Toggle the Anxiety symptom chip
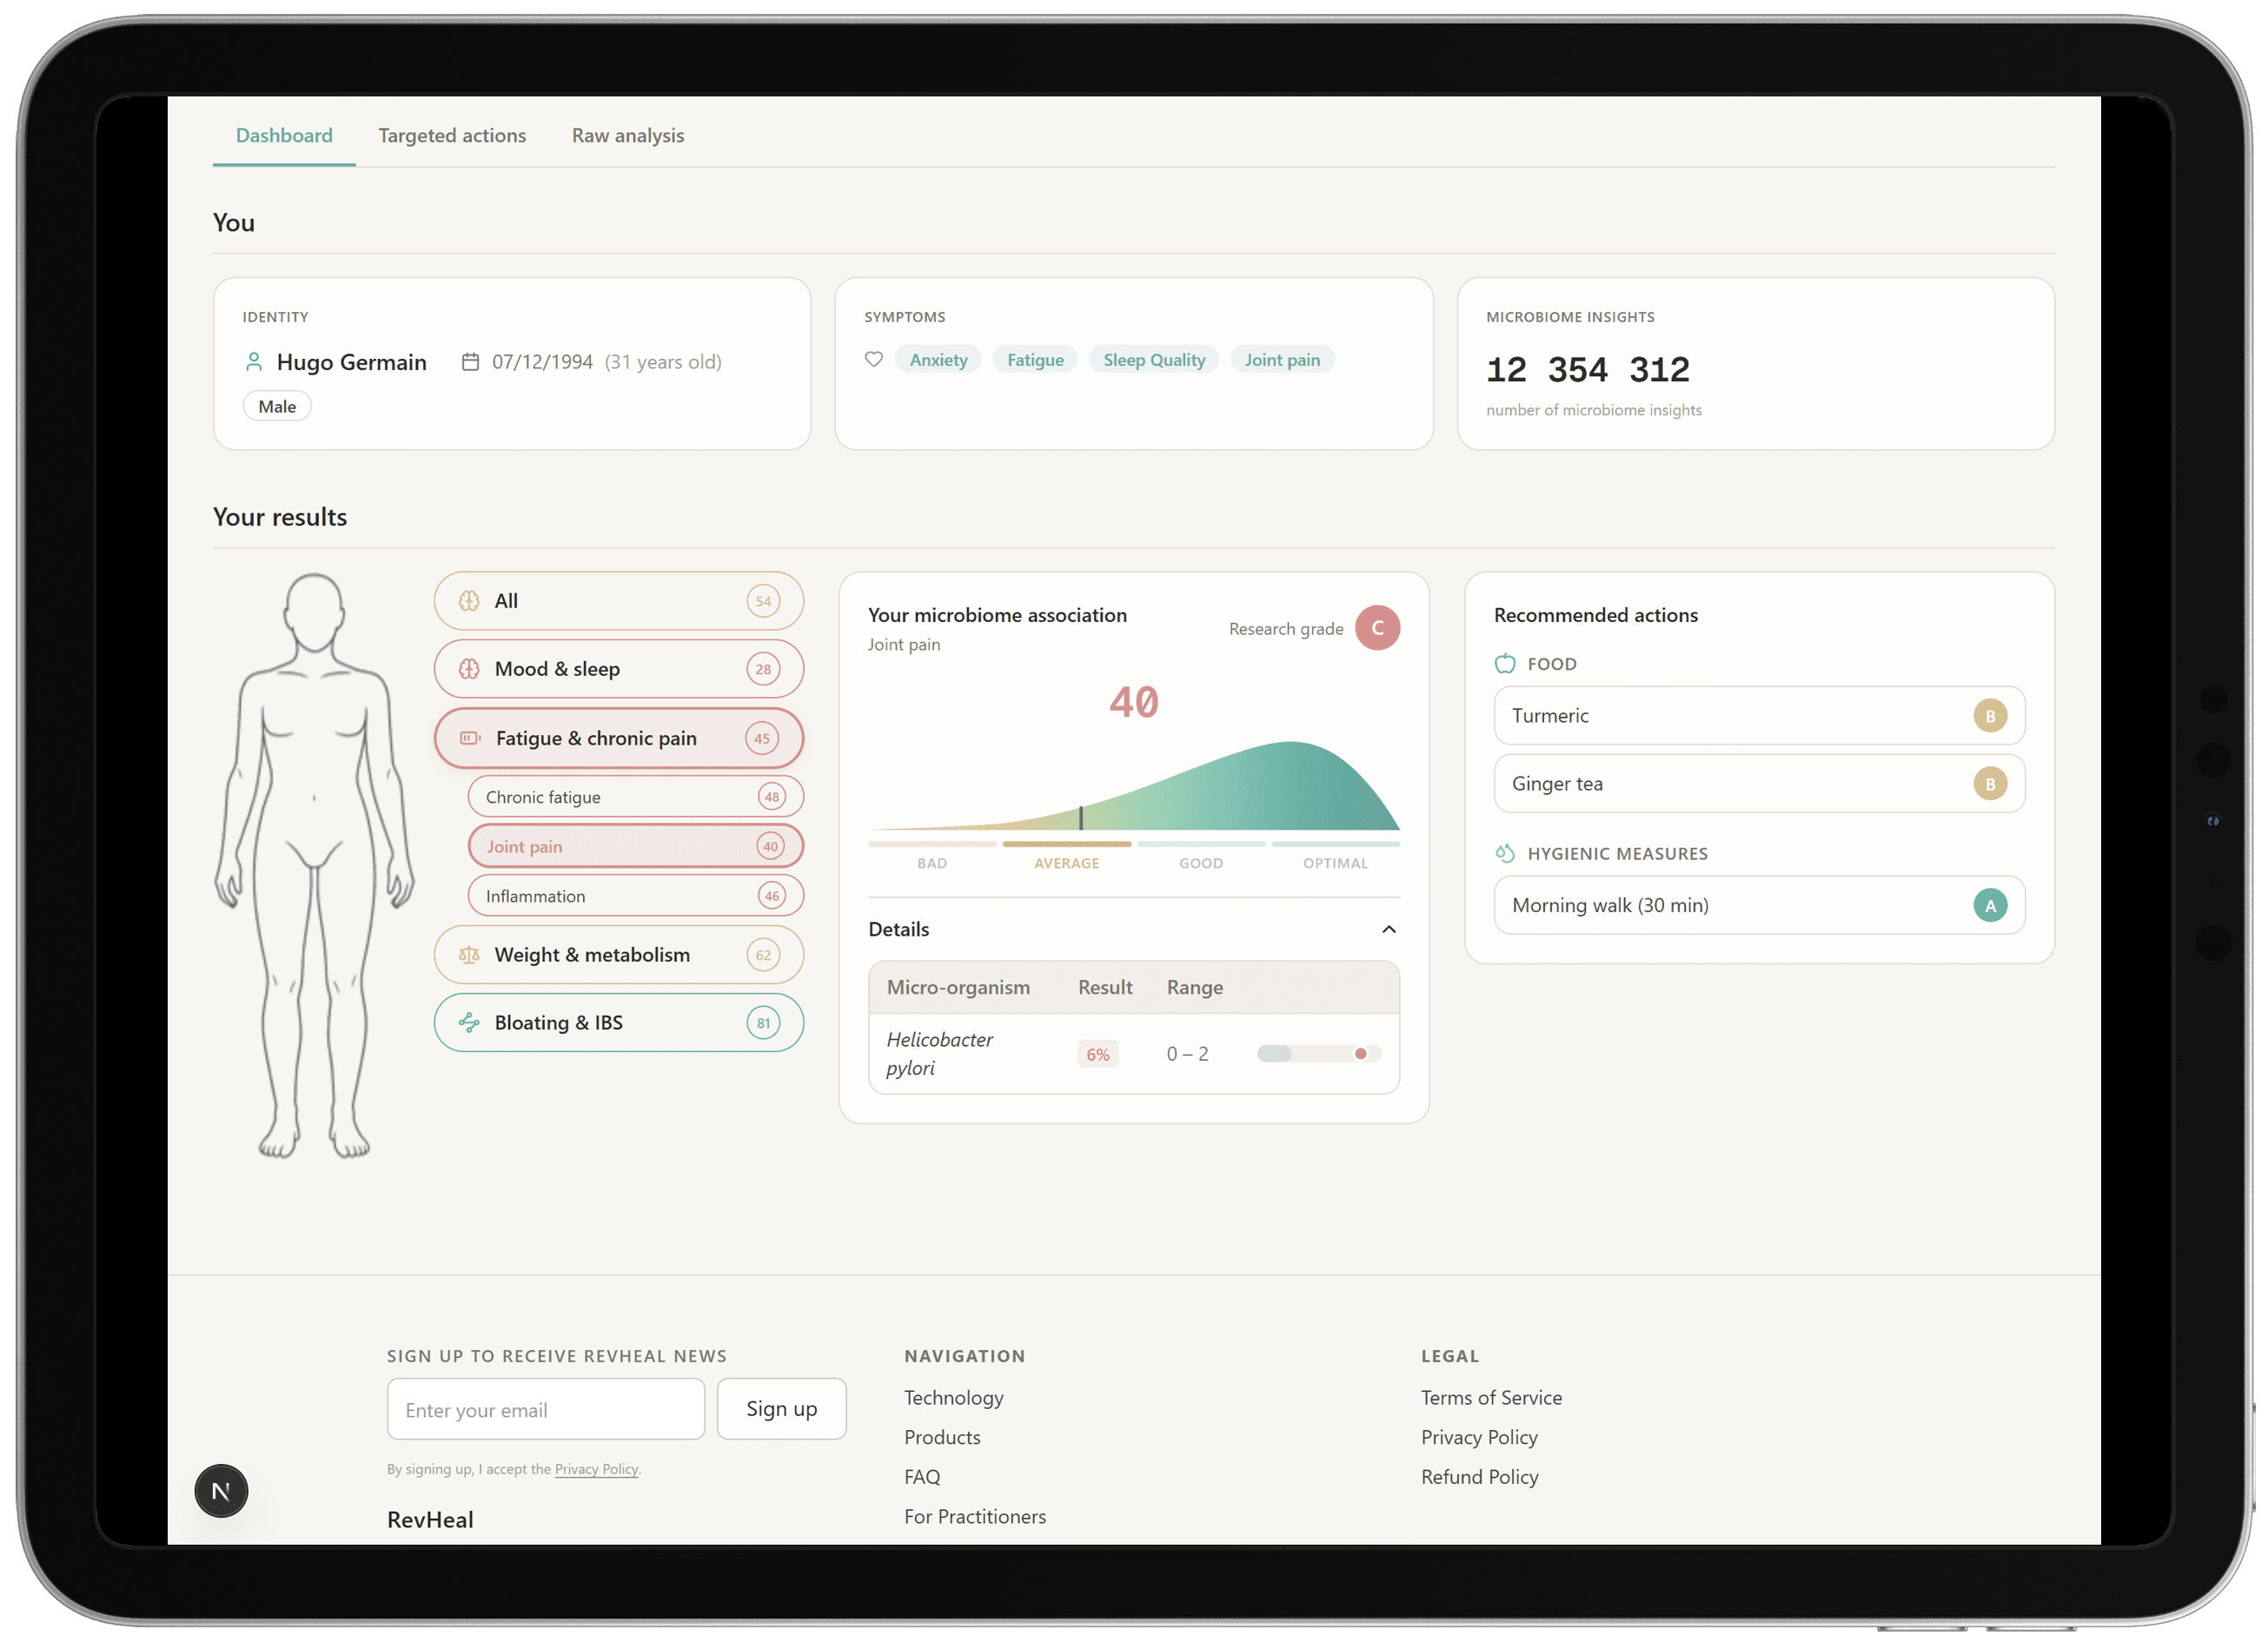Image resolution: width=2268 pixels, height=1642 pixels. [x=937, y=359]
